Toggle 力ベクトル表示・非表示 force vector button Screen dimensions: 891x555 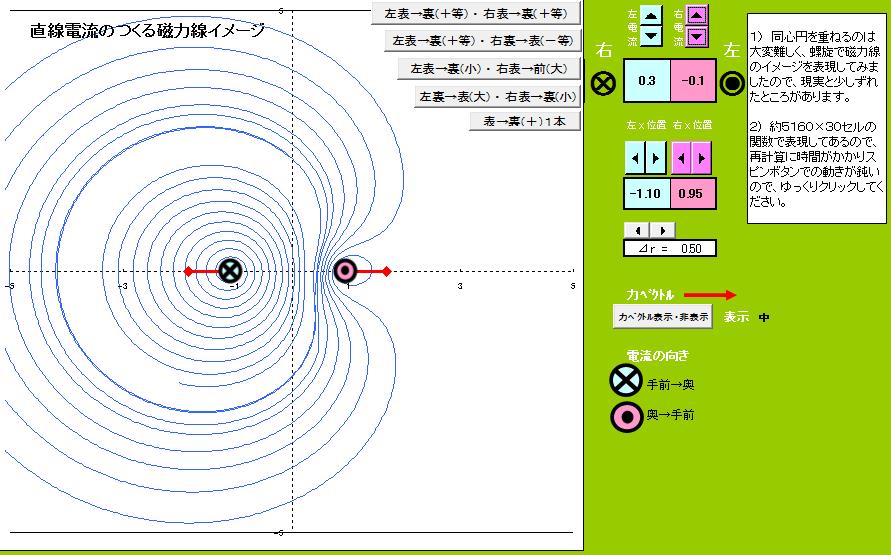[663, 317]
